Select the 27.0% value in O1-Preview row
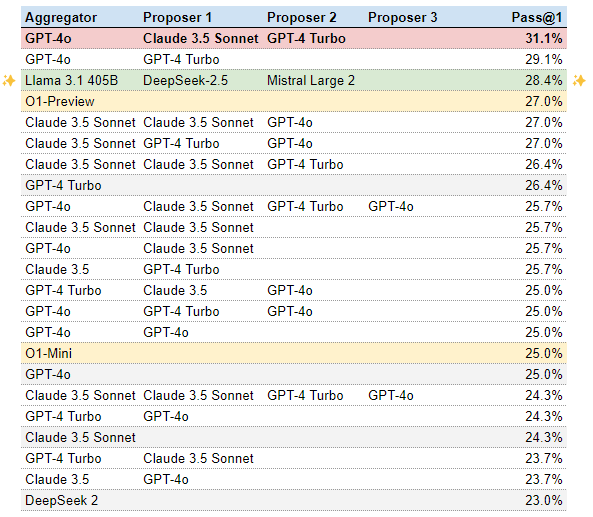 (x=543, y=101)
